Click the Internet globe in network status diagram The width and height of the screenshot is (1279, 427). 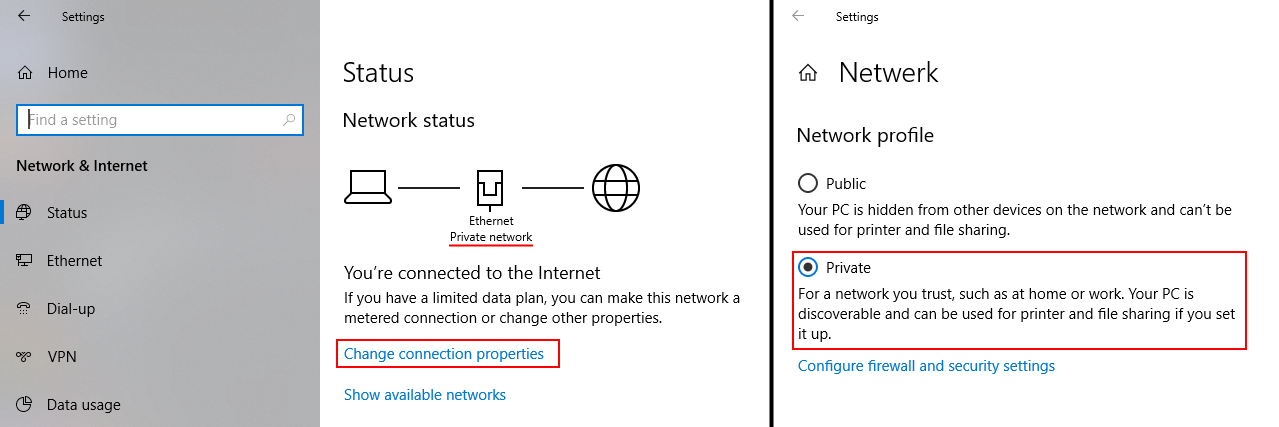[616, 187]
